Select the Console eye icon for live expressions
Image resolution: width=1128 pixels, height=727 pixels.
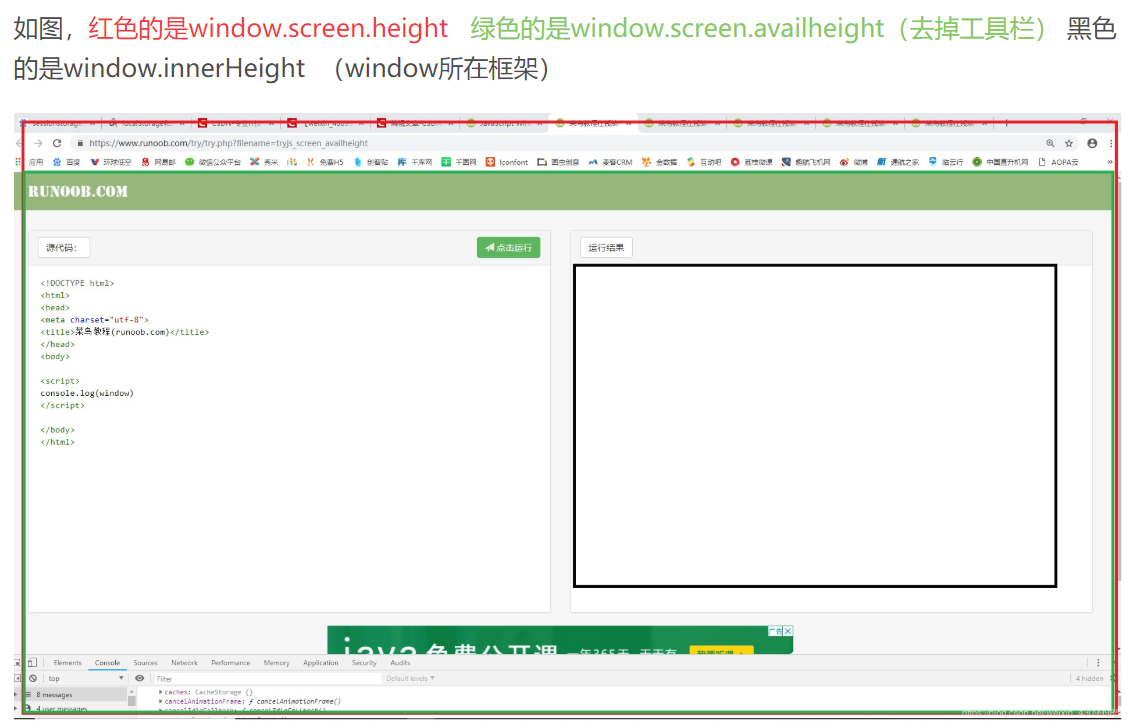(138, 678)
